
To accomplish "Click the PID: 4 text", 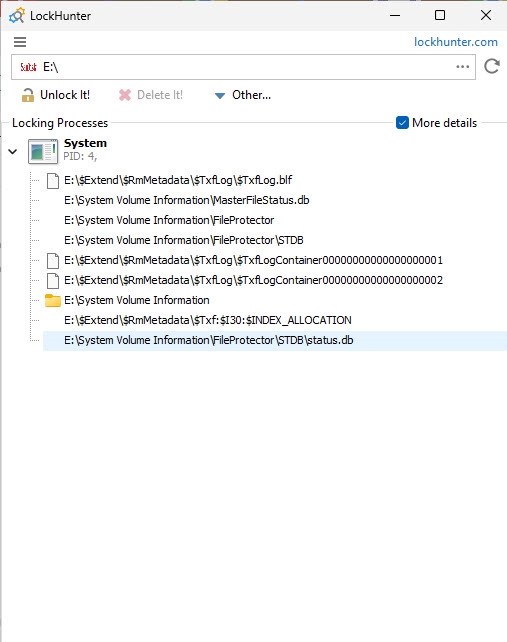I will [x=80, y=156].
